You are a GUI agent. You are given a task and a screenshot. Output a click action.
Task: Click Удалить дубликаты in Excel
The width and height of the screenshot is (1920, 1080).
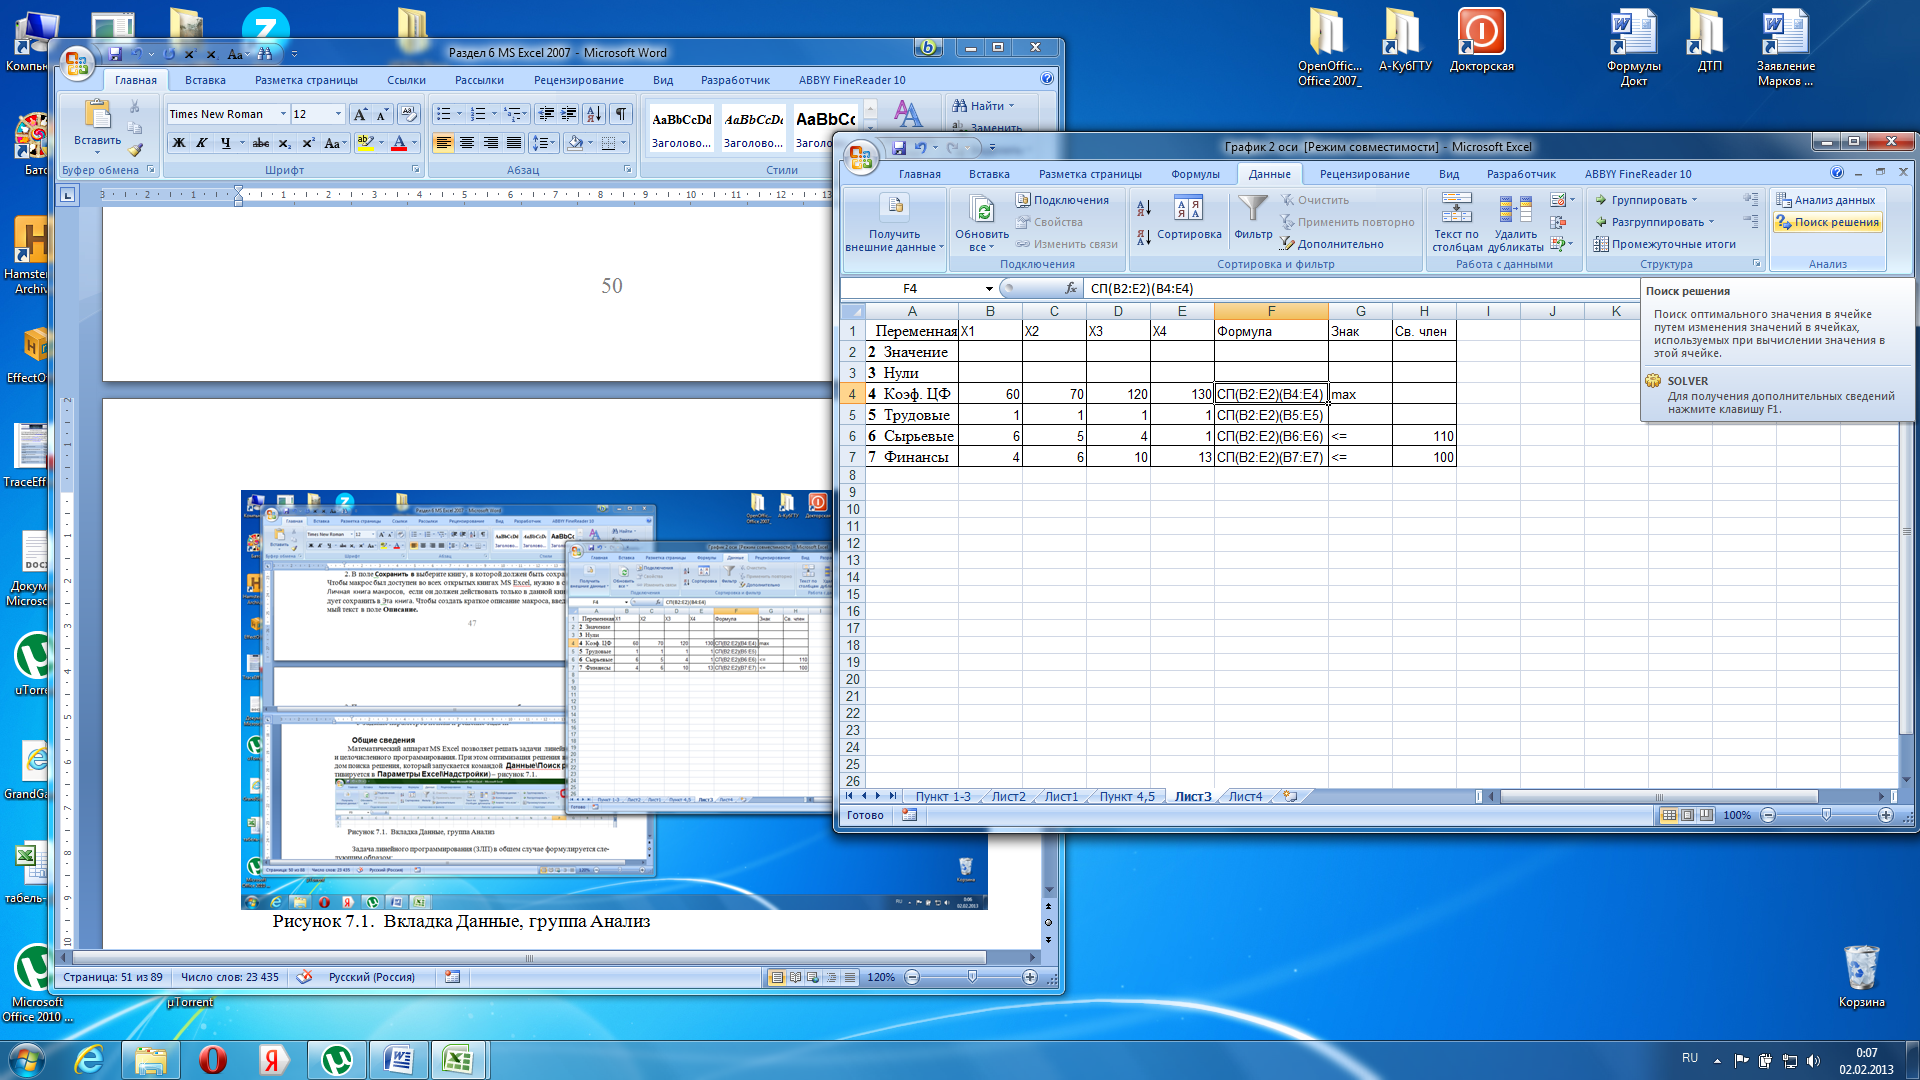(1515, 223)
